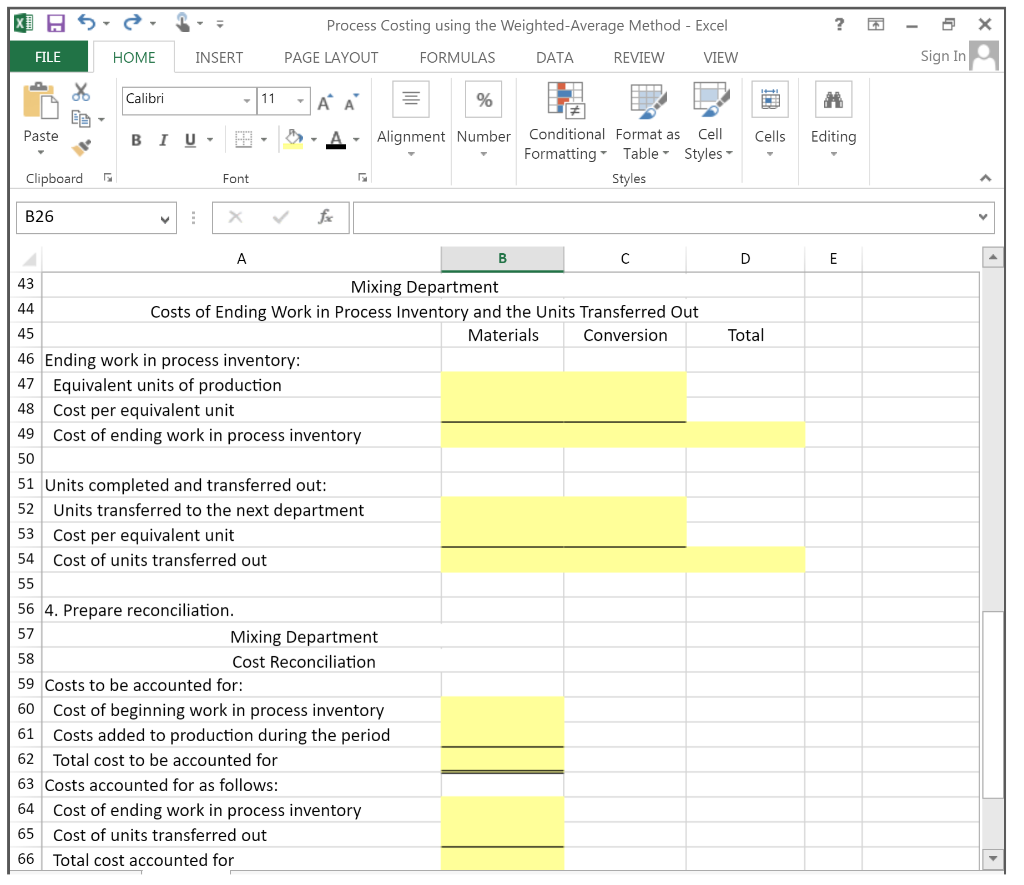Apply borders using the Borders icon
The width and height of the screenshot is (1024, 885).
(x=244, y=139)
